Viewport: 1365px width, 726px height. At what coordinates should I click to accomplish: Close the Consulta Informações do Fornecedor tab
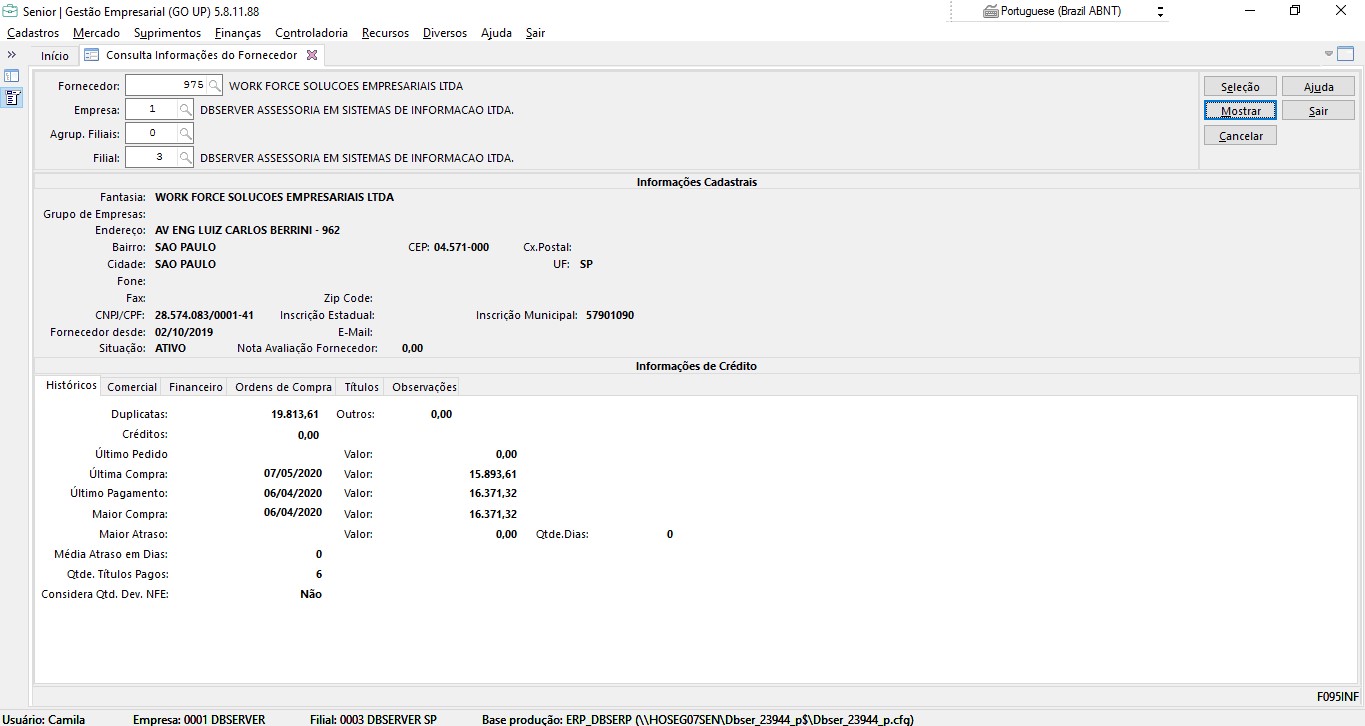tap(312, 56)
